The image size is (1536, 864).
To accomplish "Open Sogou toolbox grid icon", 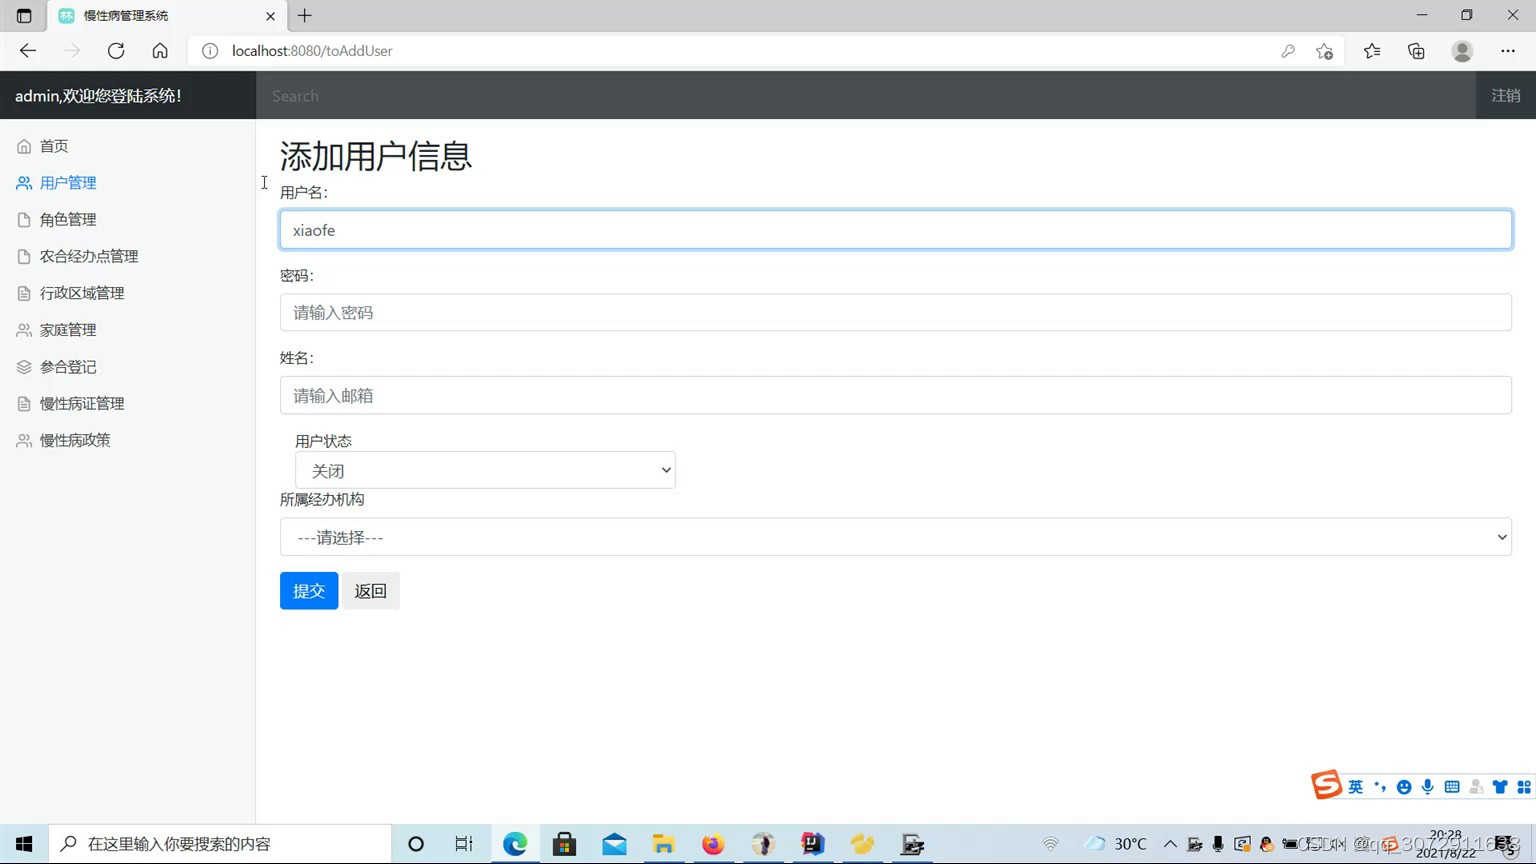I will 1524,787.
